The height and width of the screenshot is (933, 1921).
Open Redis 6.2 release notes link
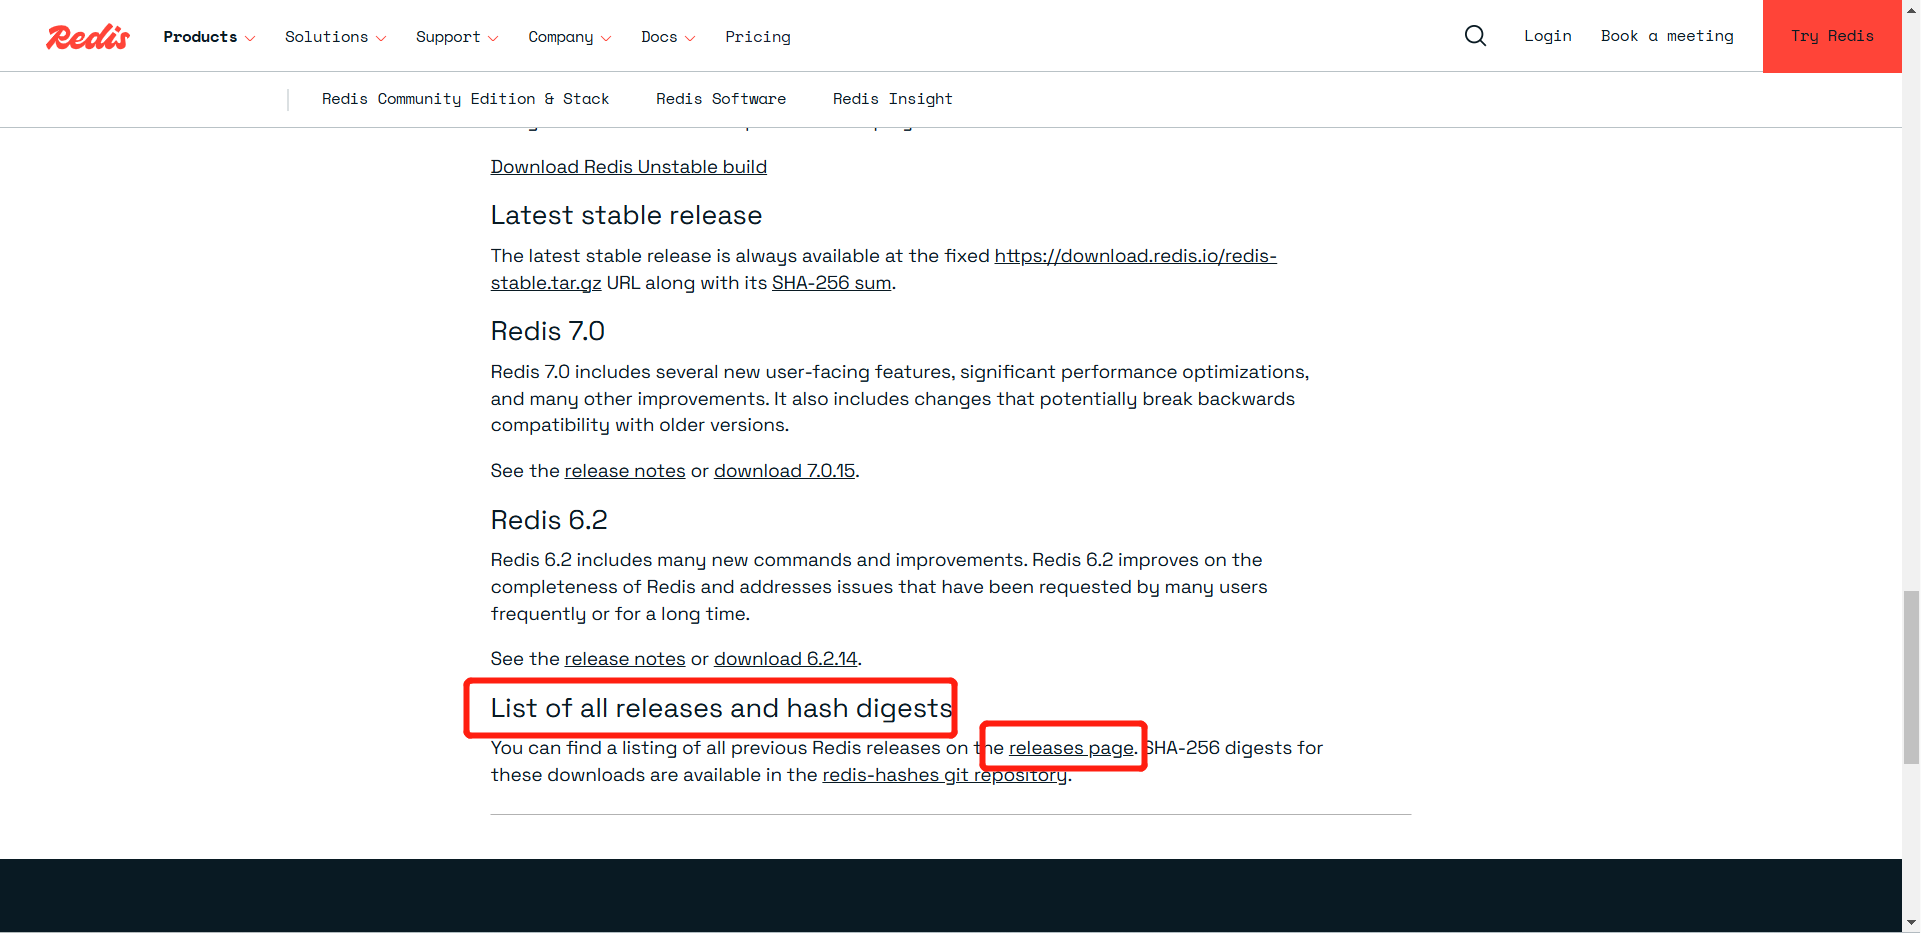pos(625,659)
